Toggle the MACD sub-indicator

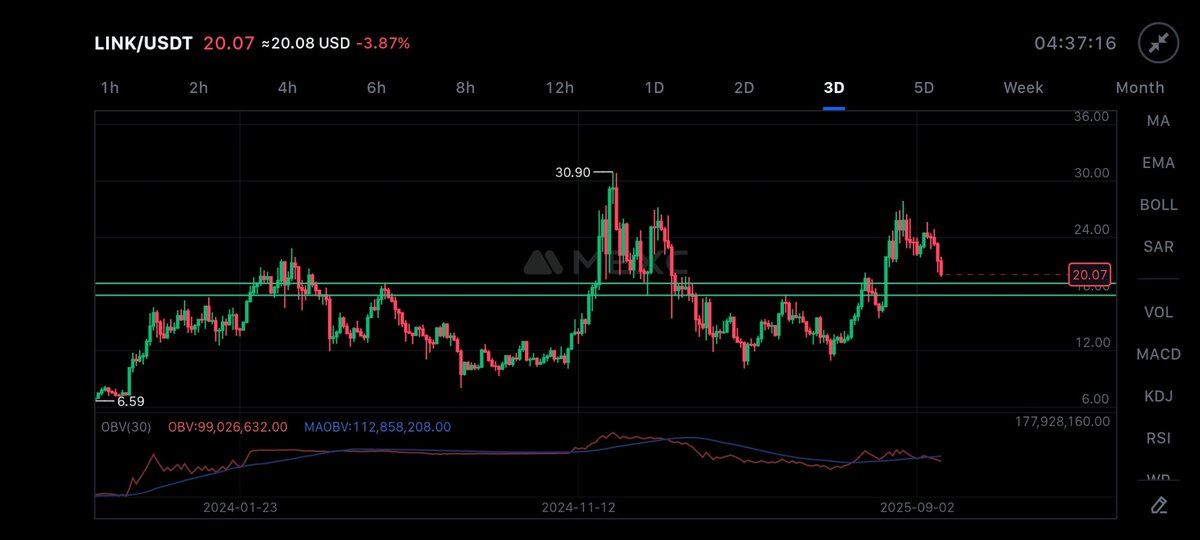(x=1159, y=354)
